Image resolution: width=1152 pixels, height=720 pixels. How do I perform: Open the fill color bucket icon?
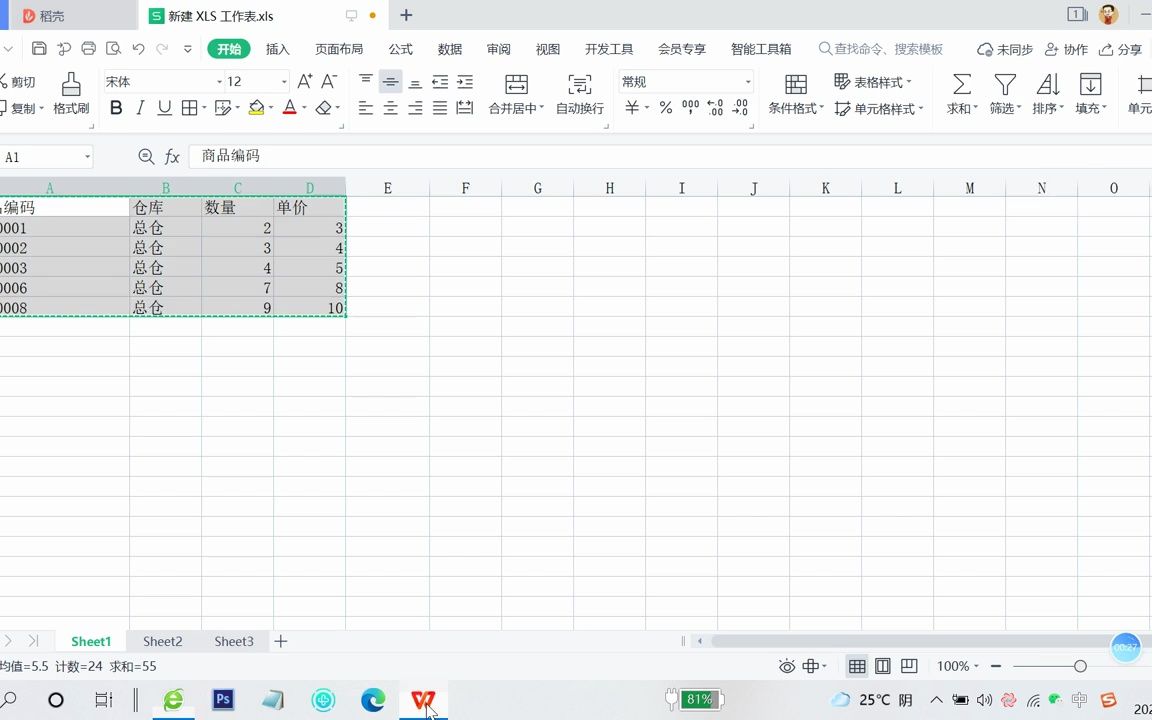(258, 108)
